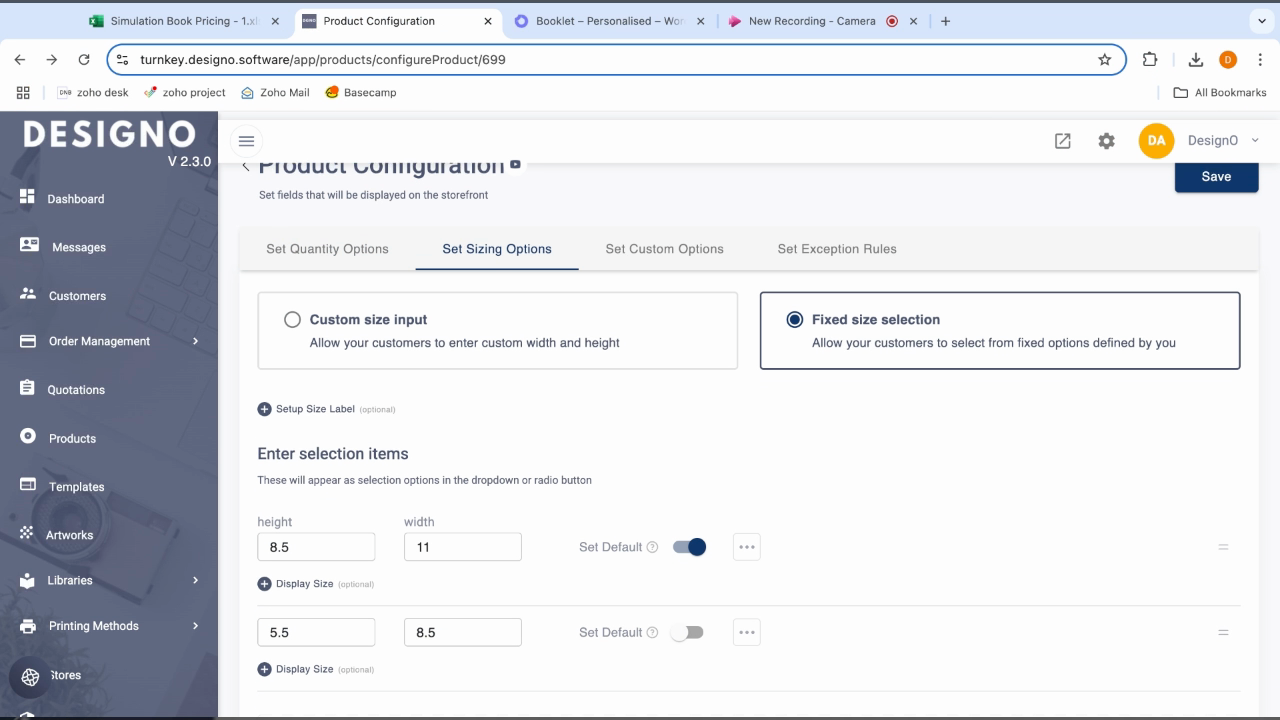Click drag handle of the 5.5 x 8.5 row
Image resolution: width=1280 pixels, height=720 pixels.
(x=1223, y=633)
